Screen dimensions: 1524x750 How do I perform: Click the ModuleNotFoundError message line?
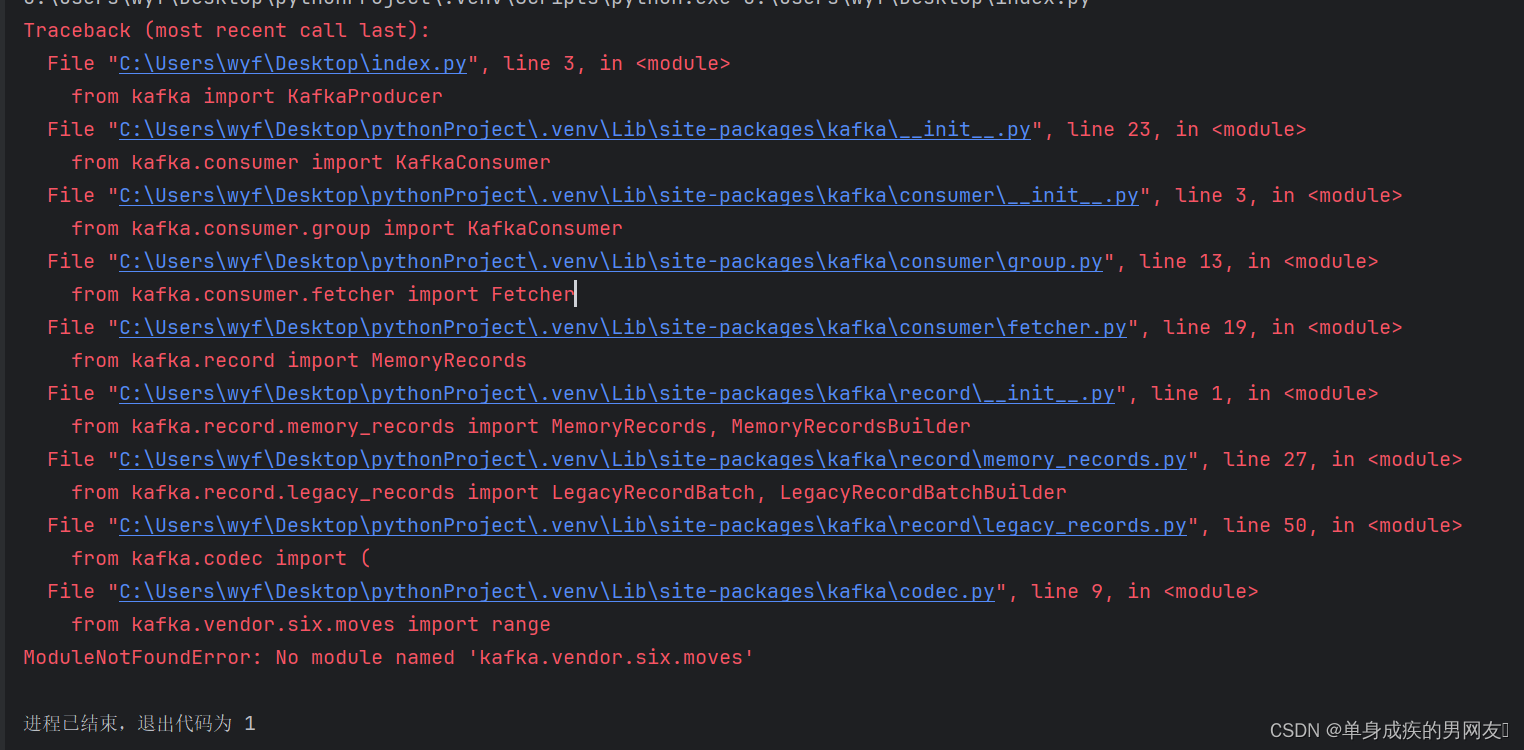(x=388, y=658)
